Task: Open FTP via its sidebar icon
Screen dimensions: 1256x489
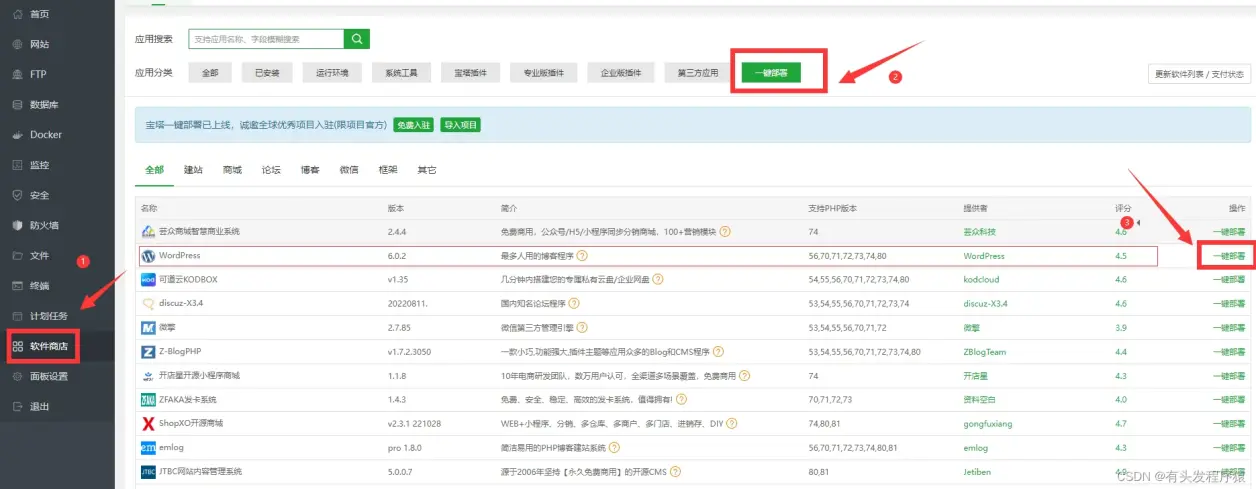Action: pos(17,74)
